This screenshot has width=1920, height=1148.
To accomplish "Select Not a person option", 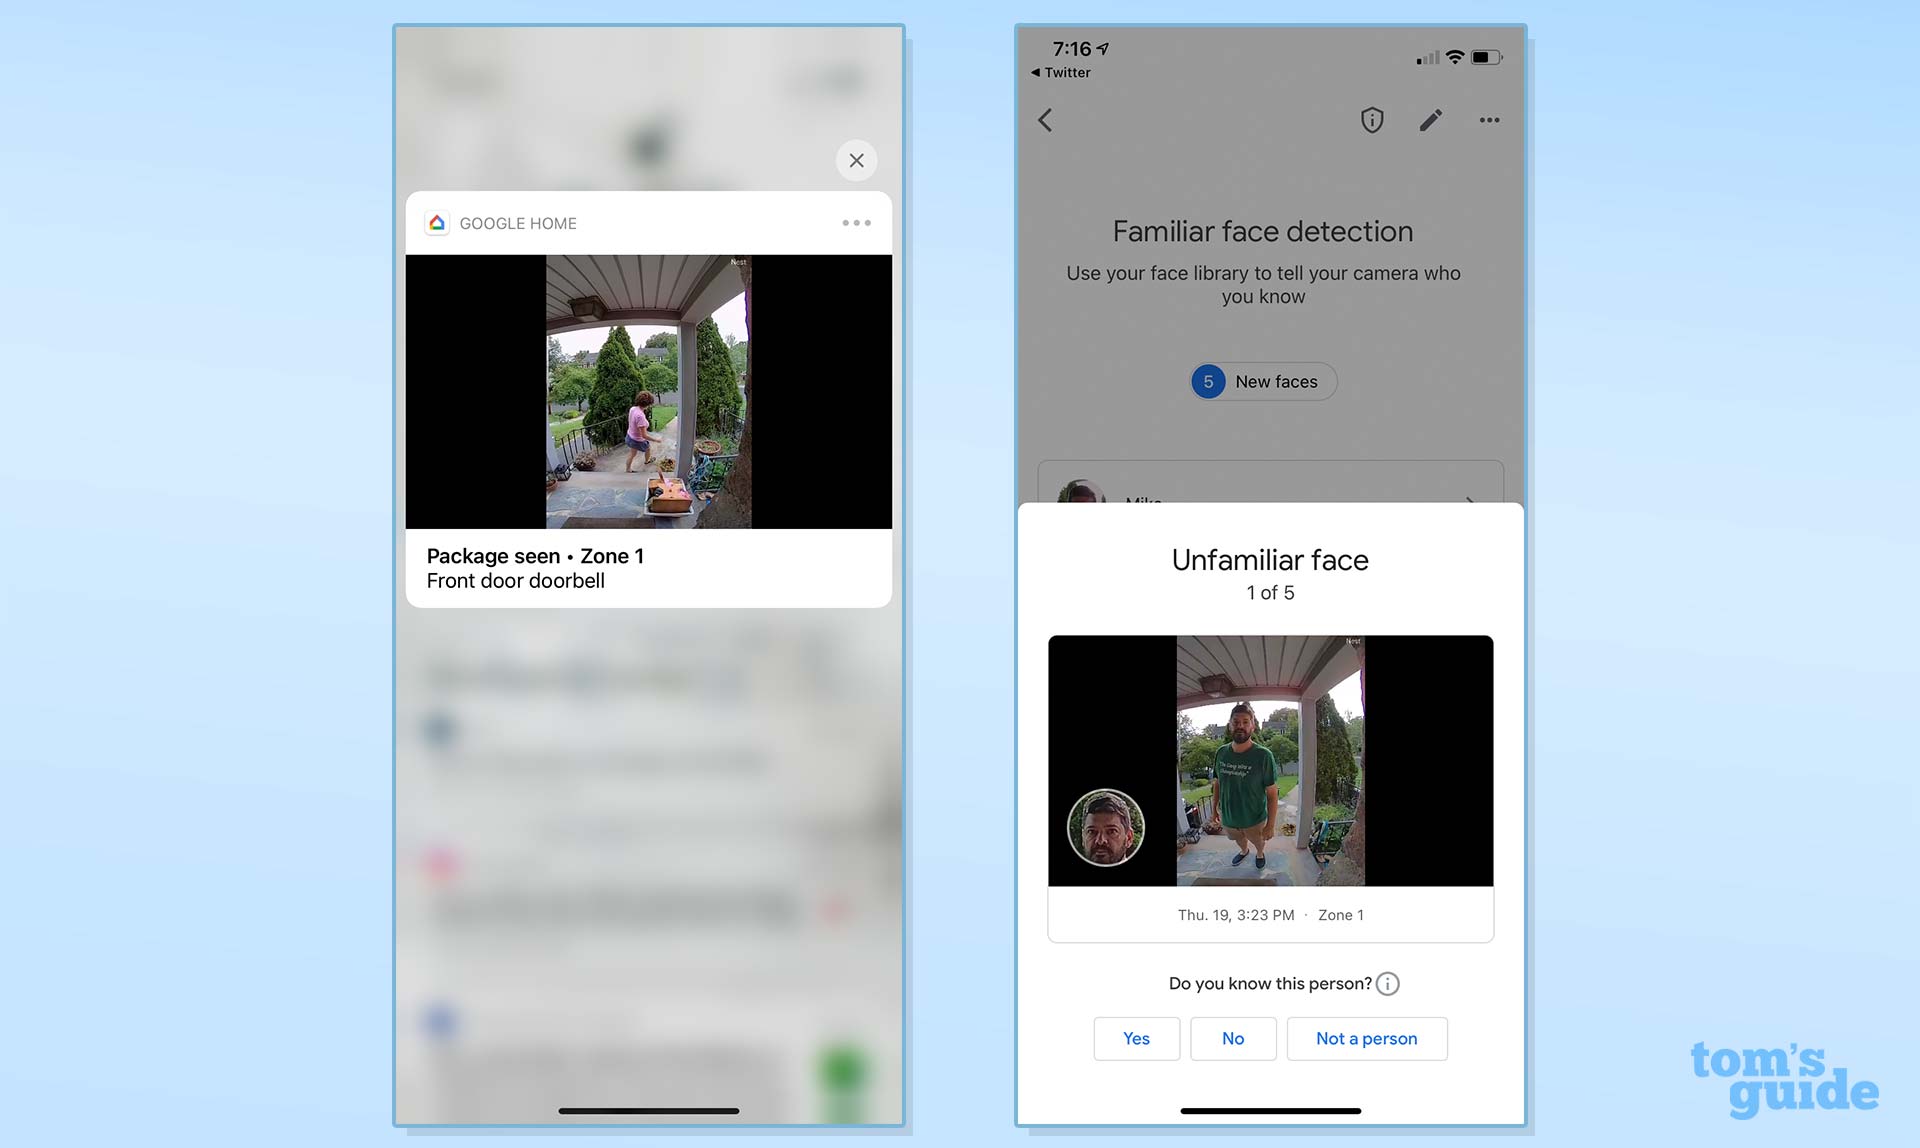I will (x=1365, y=1037).
